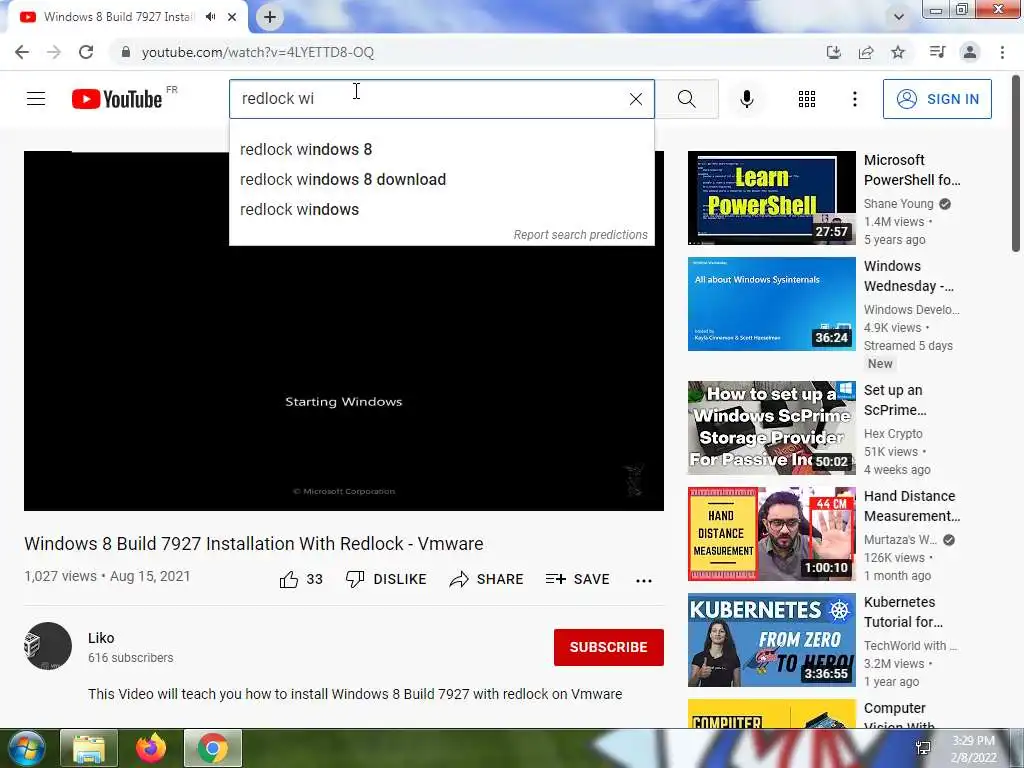Open the network tray icon

pyautogui.click(x=923, y=748)
